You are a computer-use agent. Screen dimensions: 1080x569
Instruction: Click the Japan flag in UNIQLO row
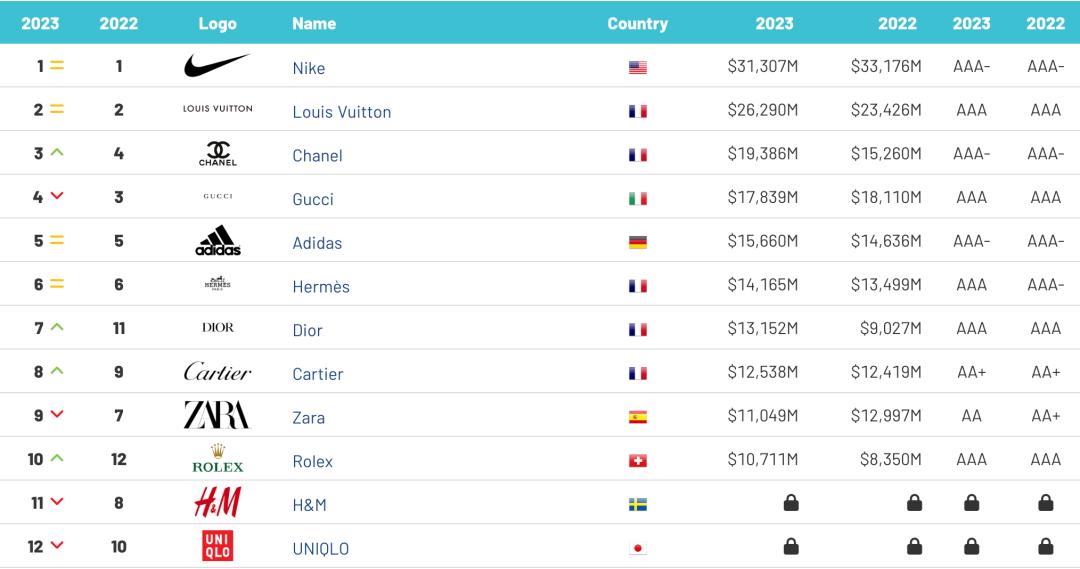[637, 548]
